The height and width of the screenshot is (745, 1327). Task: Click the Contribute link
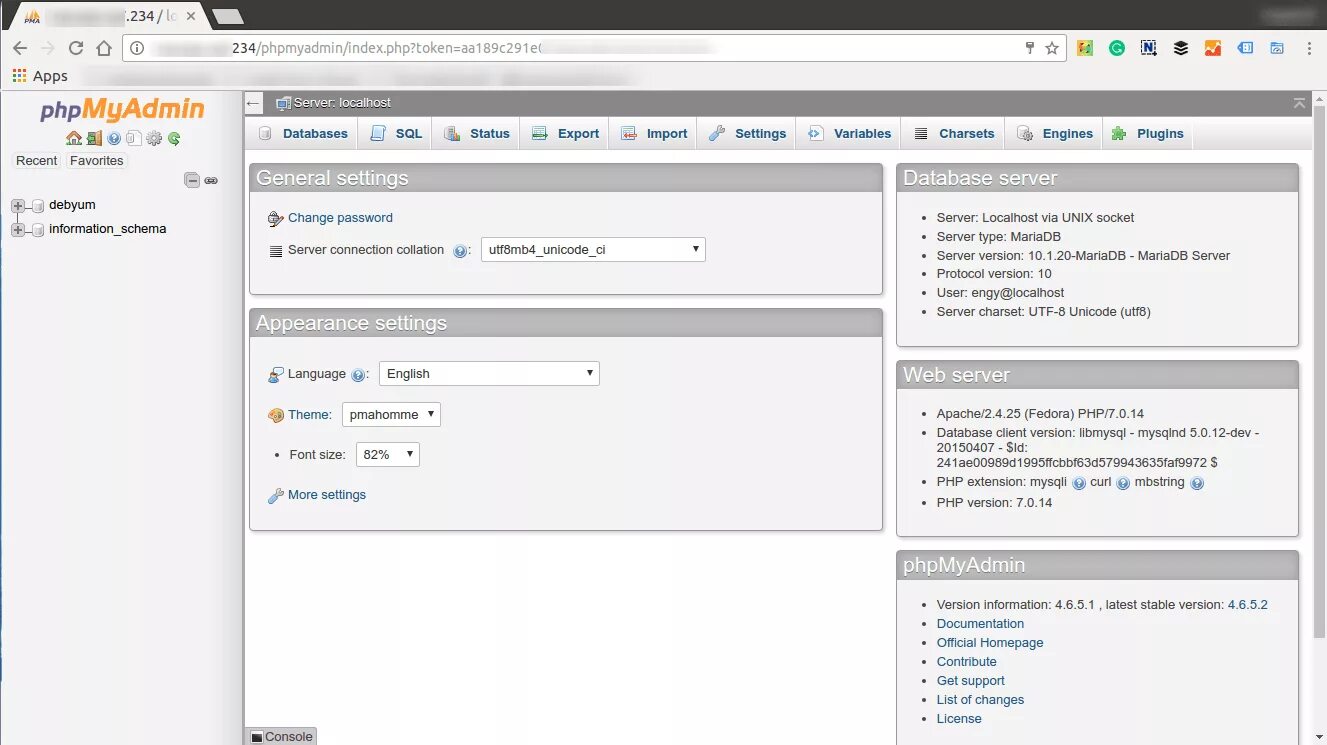[967, 662]
